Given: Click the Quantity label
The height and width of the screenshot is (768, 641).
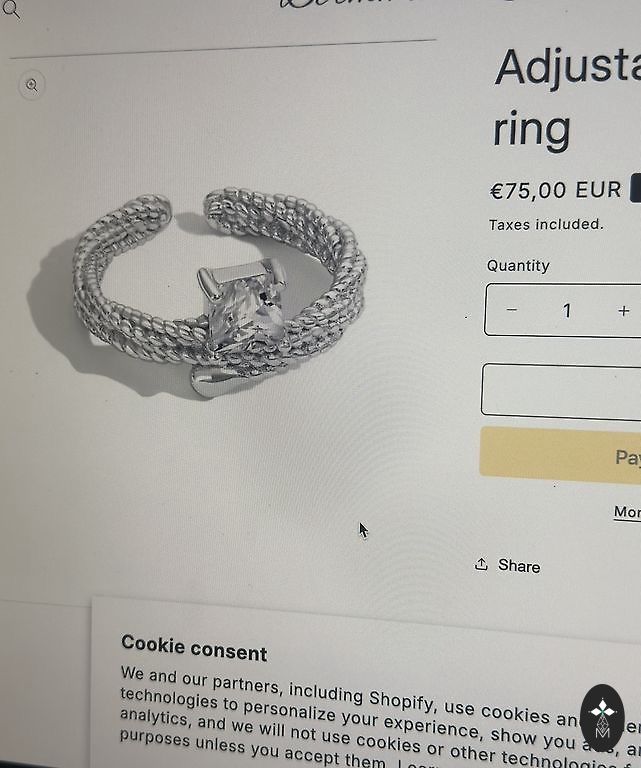Looking at the screenshot, I should (x=518, y=265).
